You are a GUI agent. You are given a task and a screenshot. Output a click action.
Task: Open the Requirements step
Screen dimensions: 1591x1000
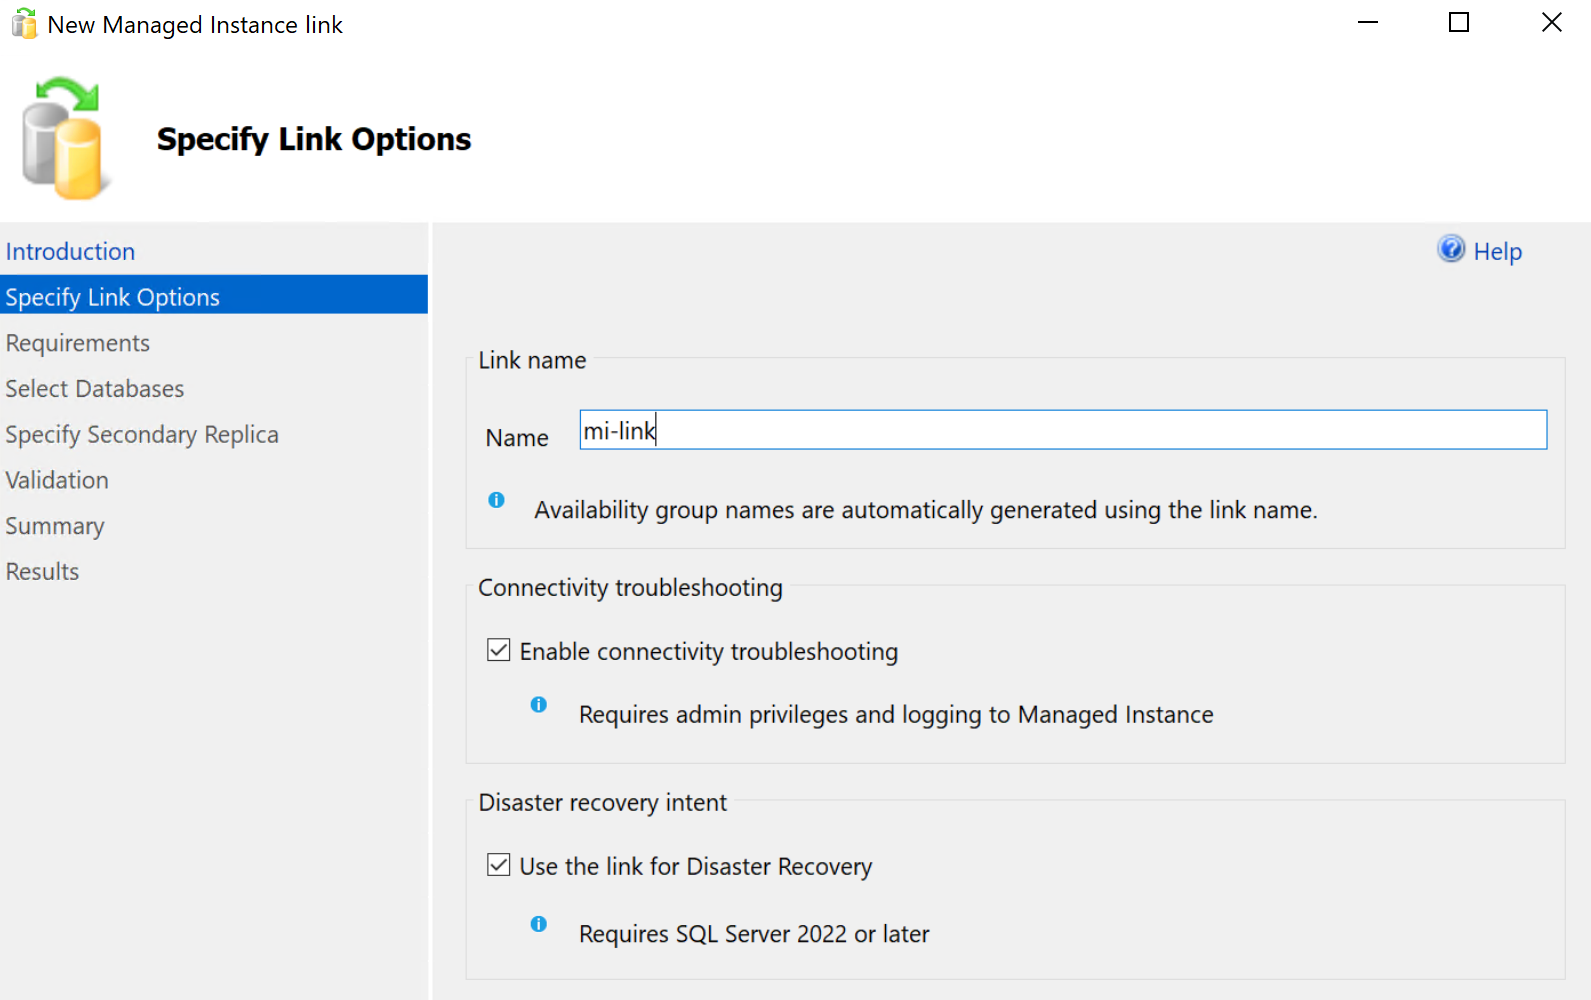tap(77, 343)
